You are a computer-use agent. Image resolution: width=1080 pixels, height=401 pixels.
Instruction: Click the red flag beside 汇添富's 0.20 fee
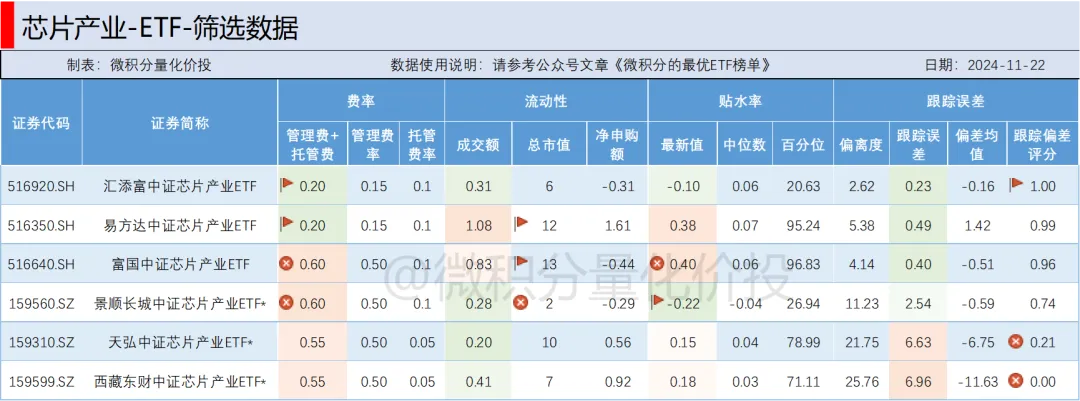coord(287,185)
